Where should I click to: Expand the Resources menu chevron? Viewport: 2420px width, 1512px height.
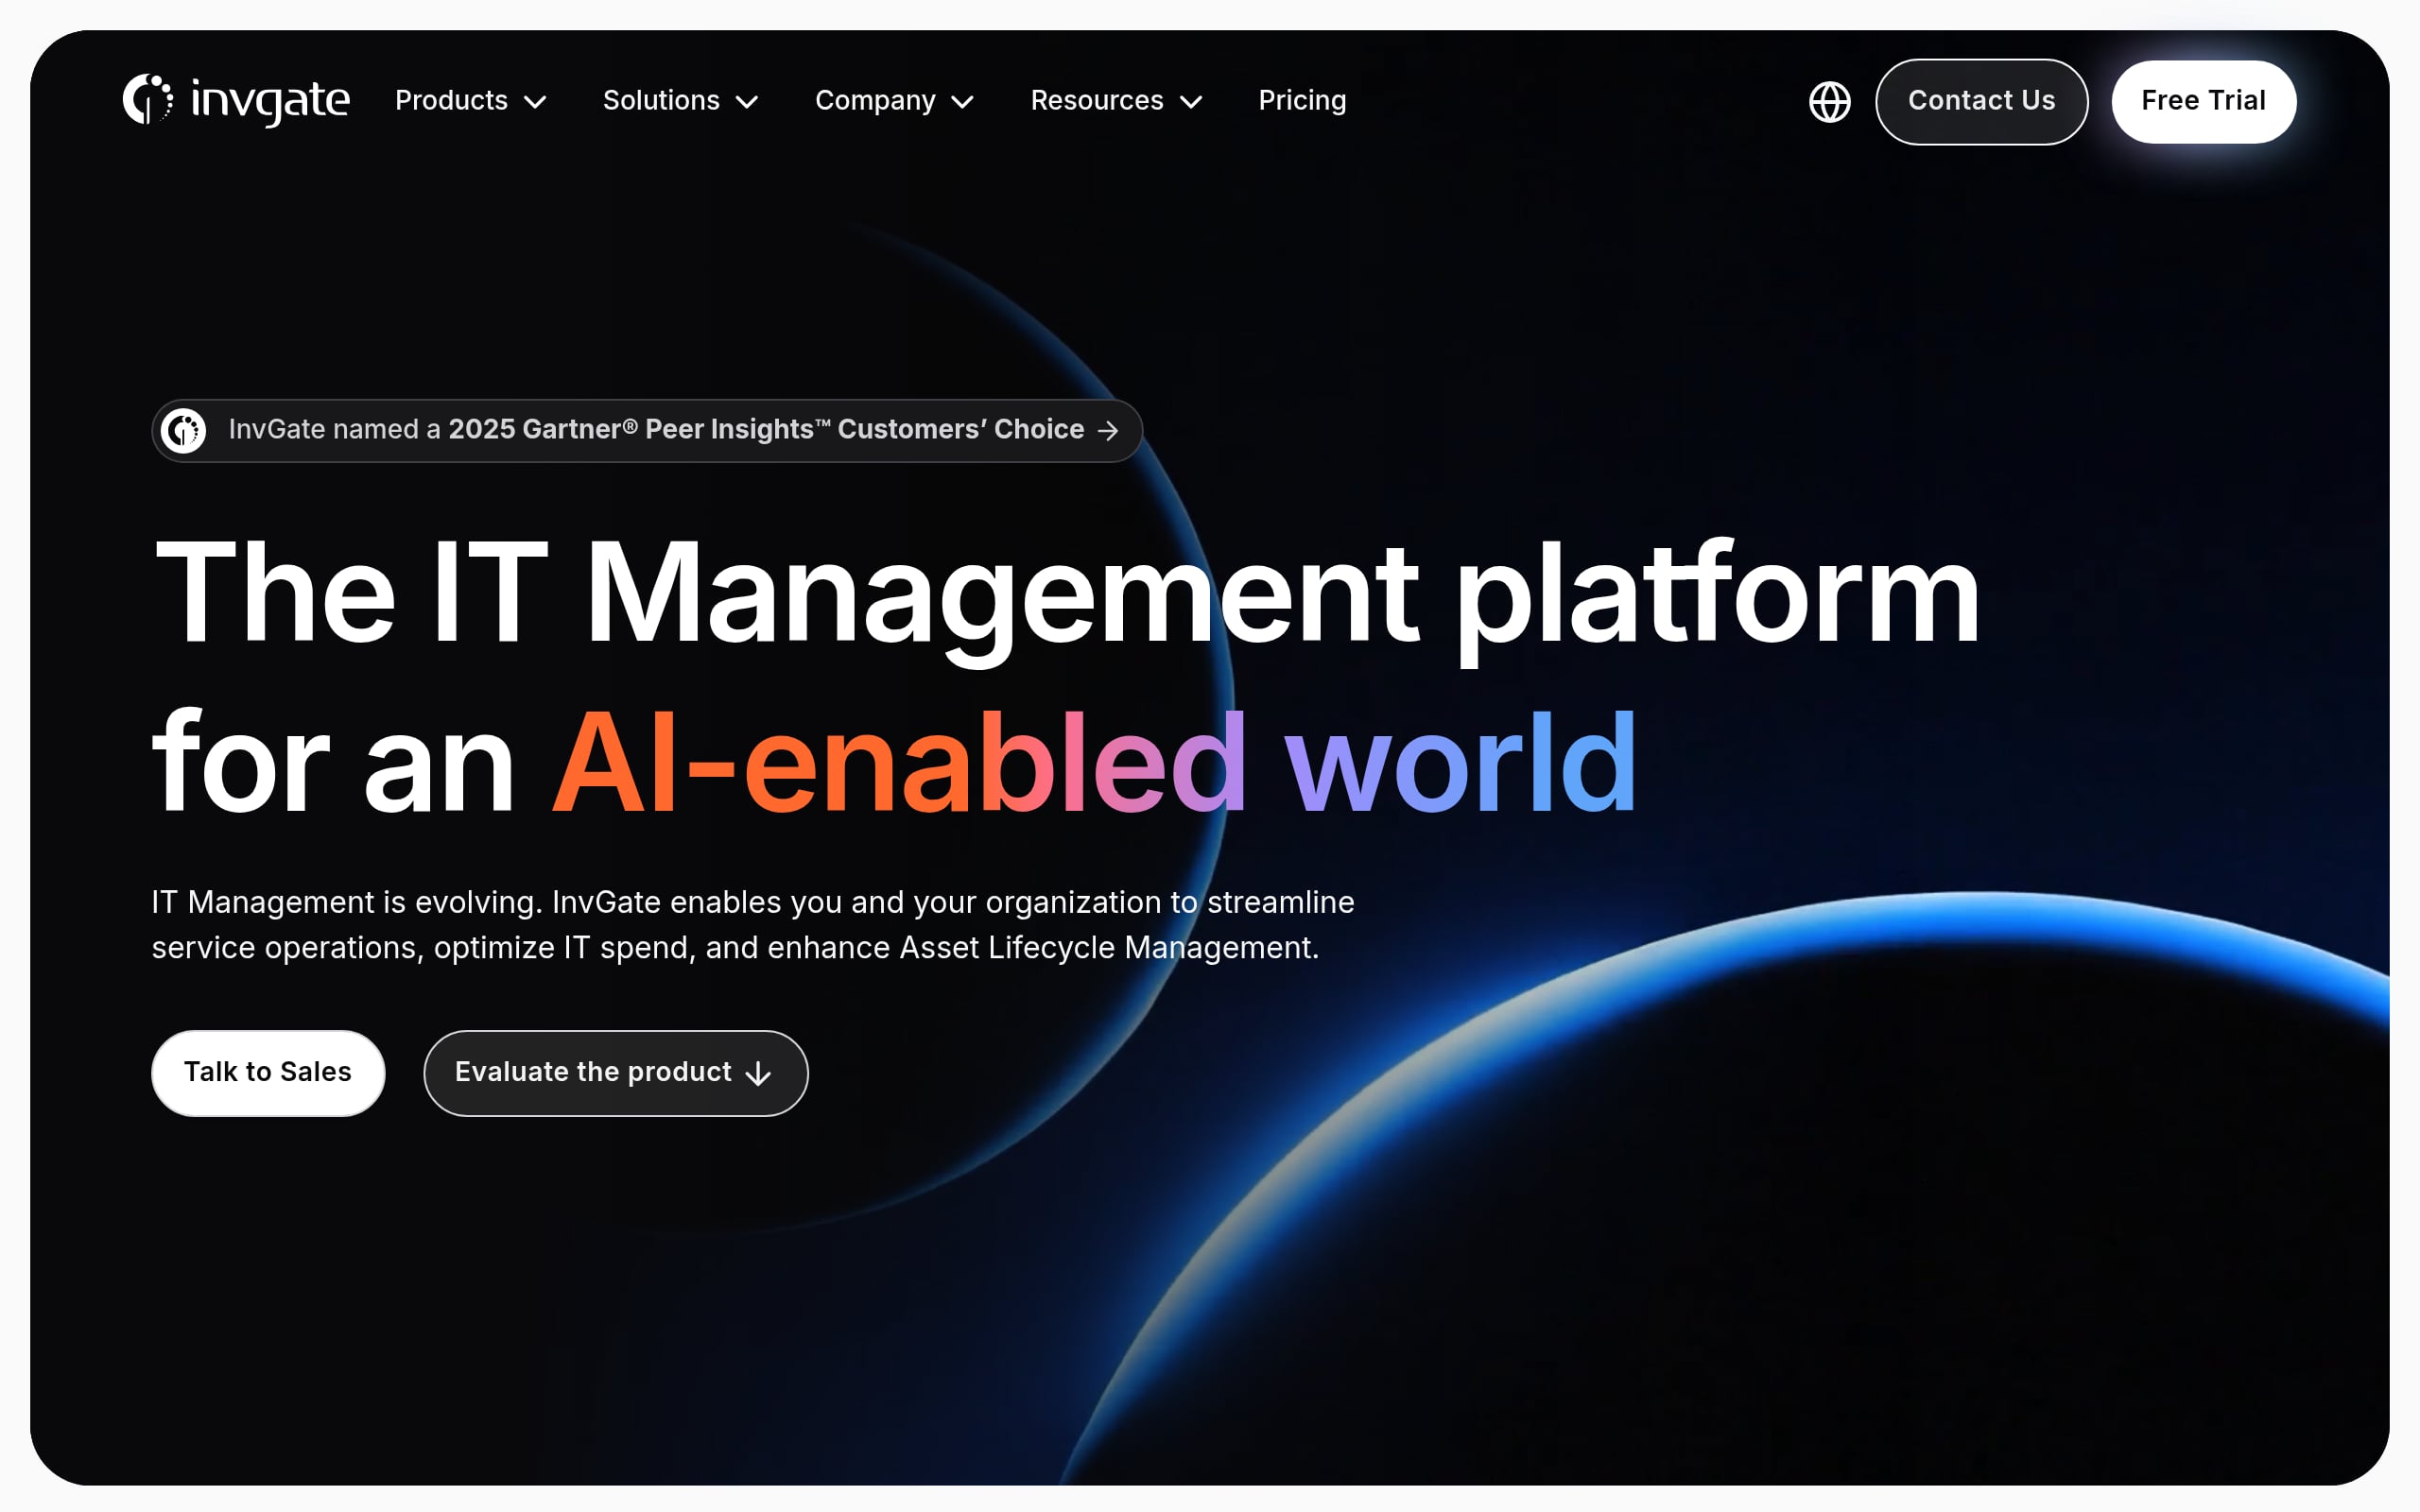[1191, 102]
